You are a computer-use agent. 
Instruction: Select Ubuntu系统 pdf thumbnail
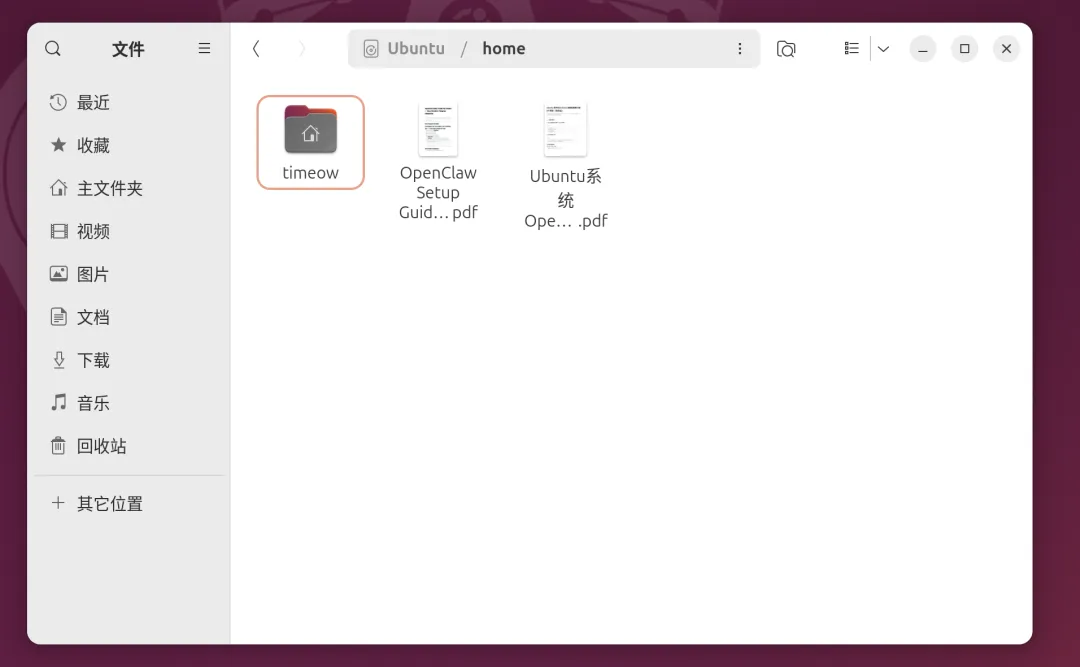click(565, 130)
